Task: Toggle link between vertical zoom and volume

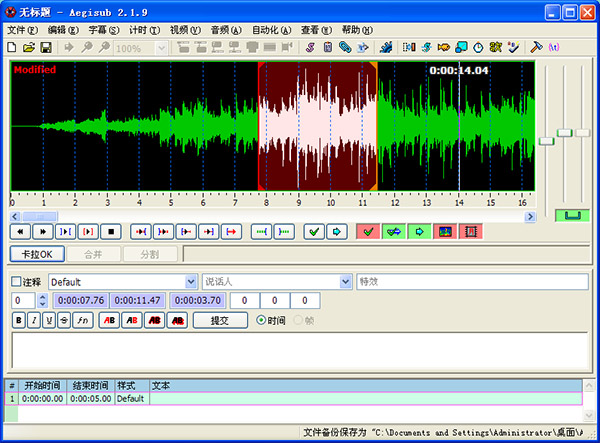Action: tap(572, 215)
